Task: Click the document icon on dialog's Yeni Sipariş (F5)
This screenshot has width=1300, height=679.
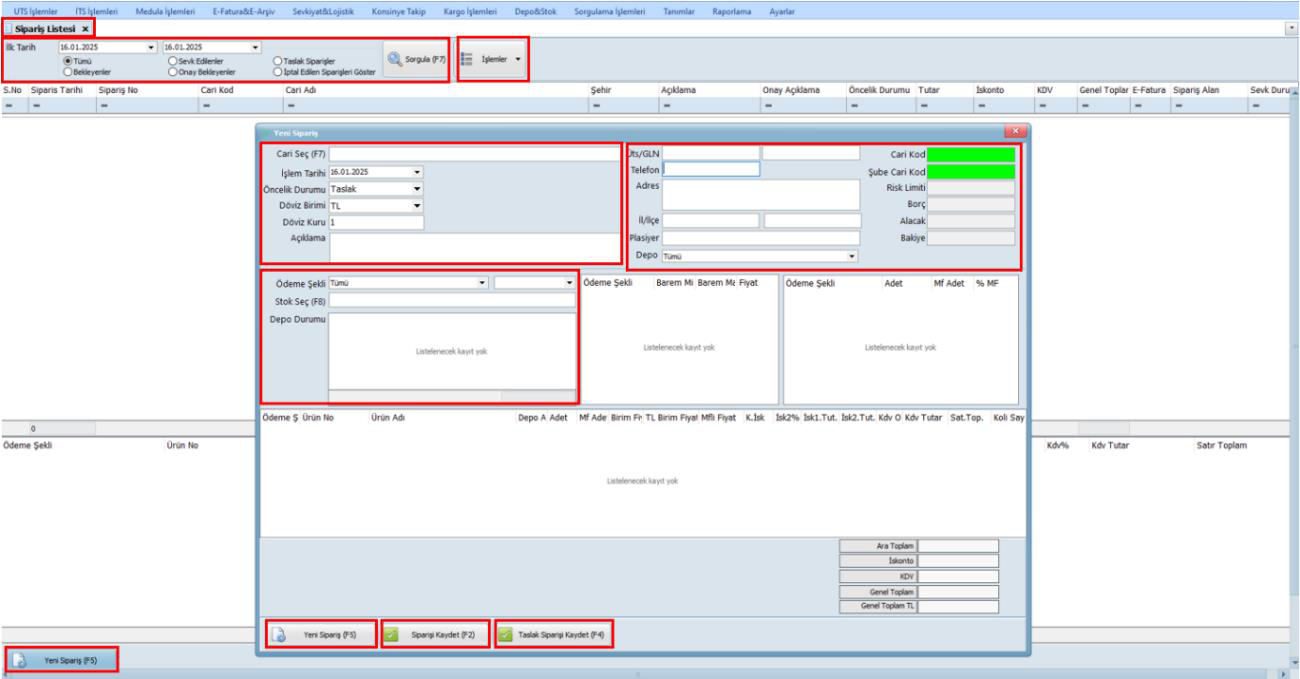Action: pos(284,634)
